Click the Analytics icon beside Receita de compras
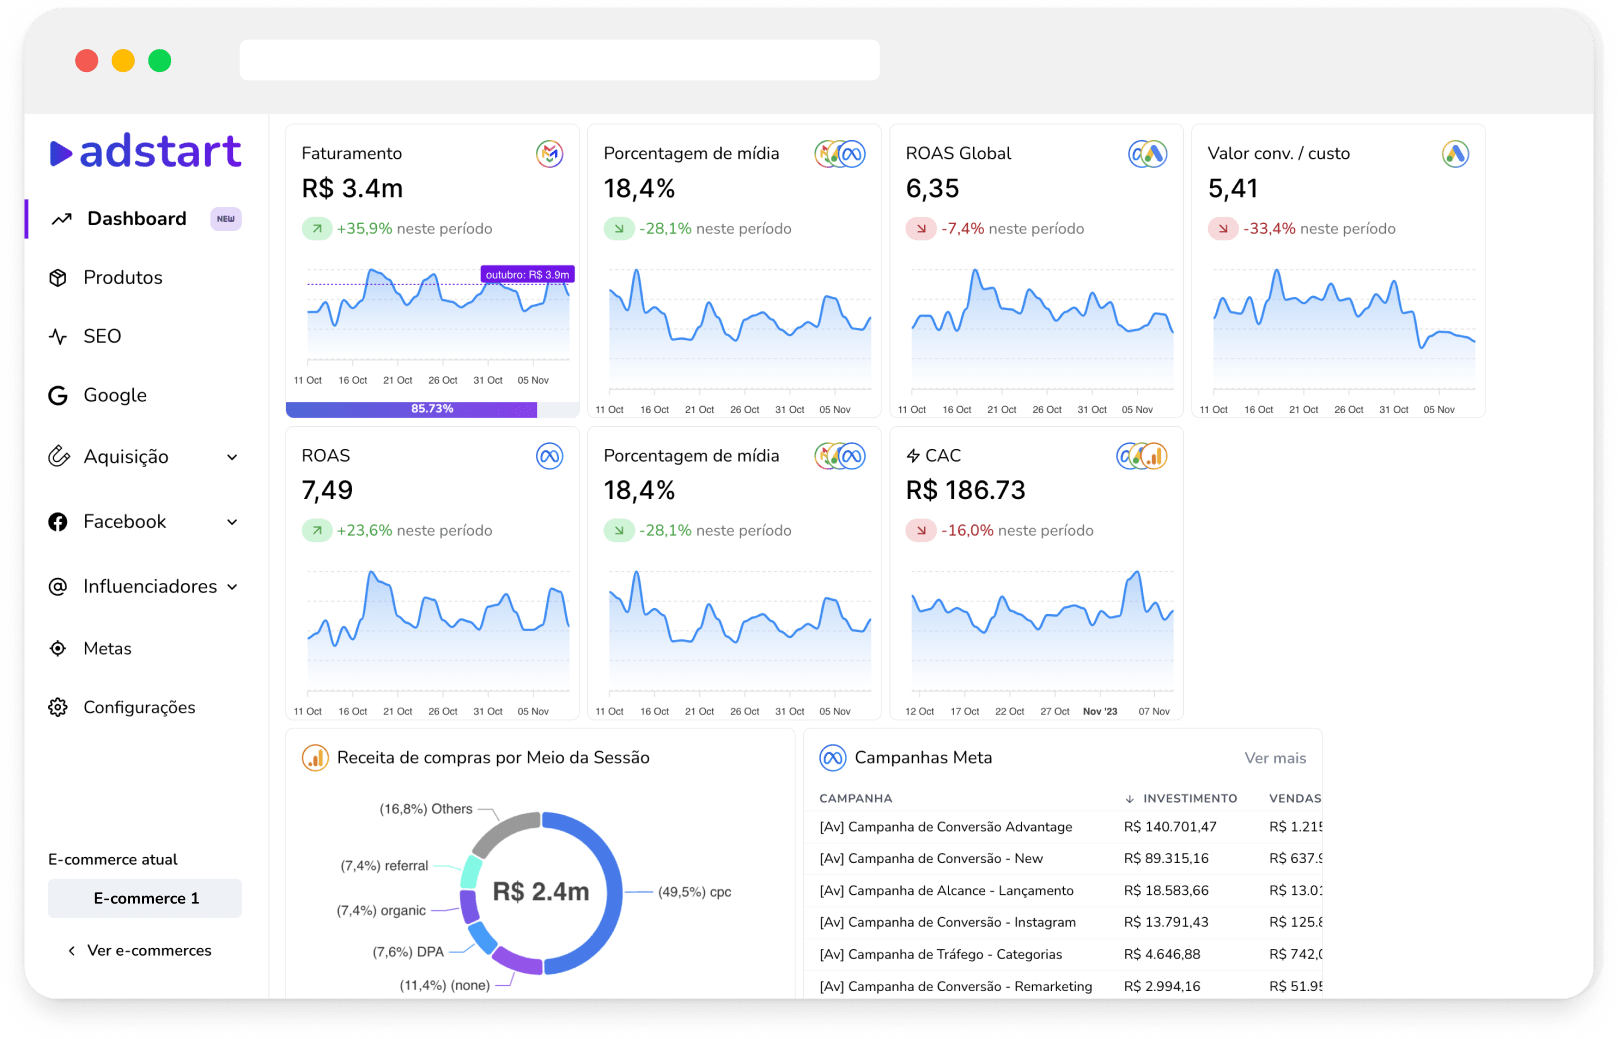The height and width of the screenshot is (1039, 1618). [x=316, y=758]
